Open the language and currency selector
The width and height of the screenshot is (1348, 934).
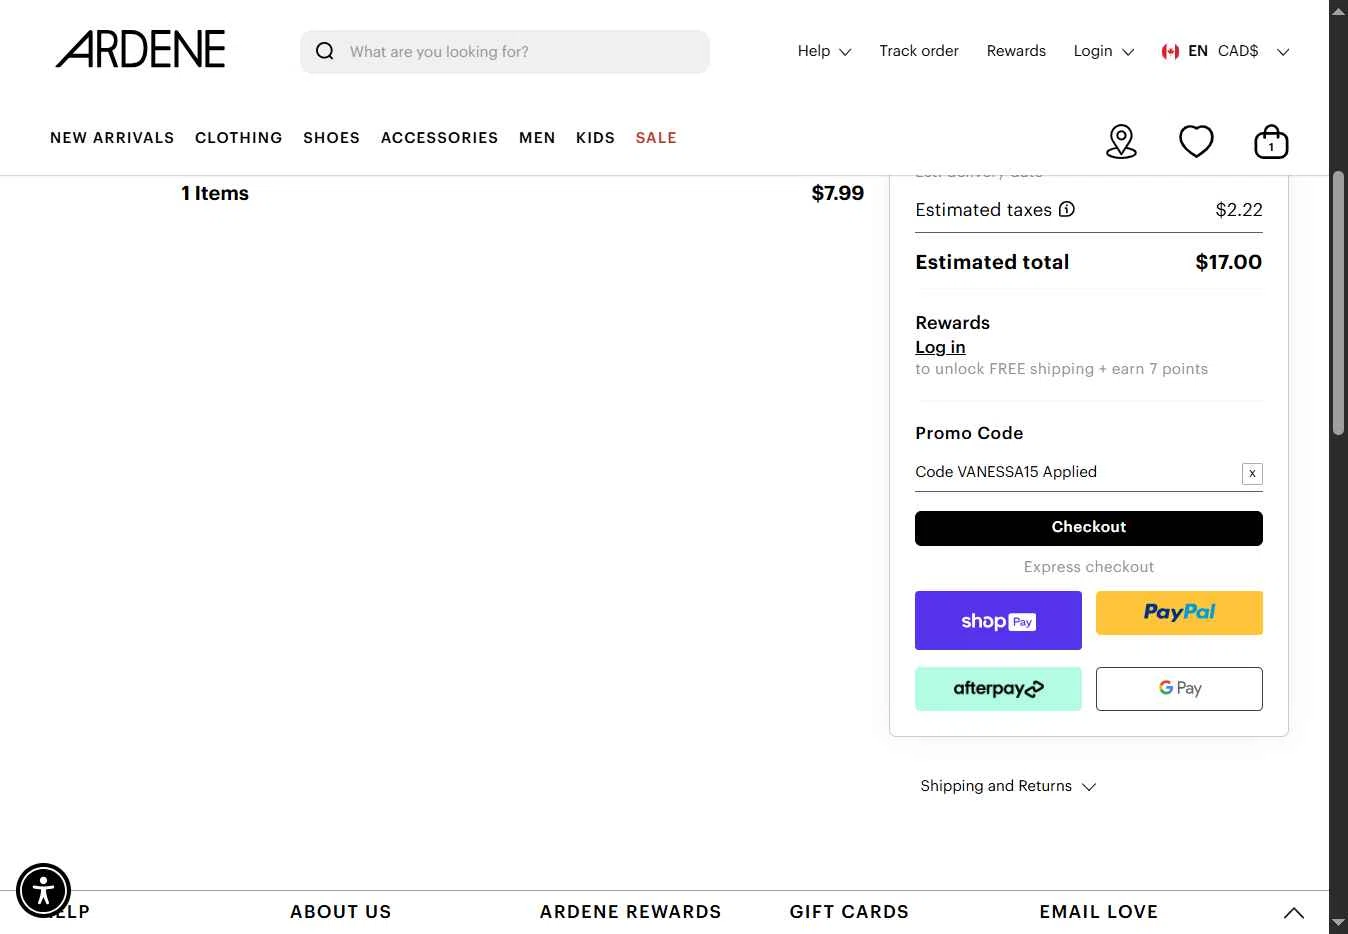pos(1225,51)
